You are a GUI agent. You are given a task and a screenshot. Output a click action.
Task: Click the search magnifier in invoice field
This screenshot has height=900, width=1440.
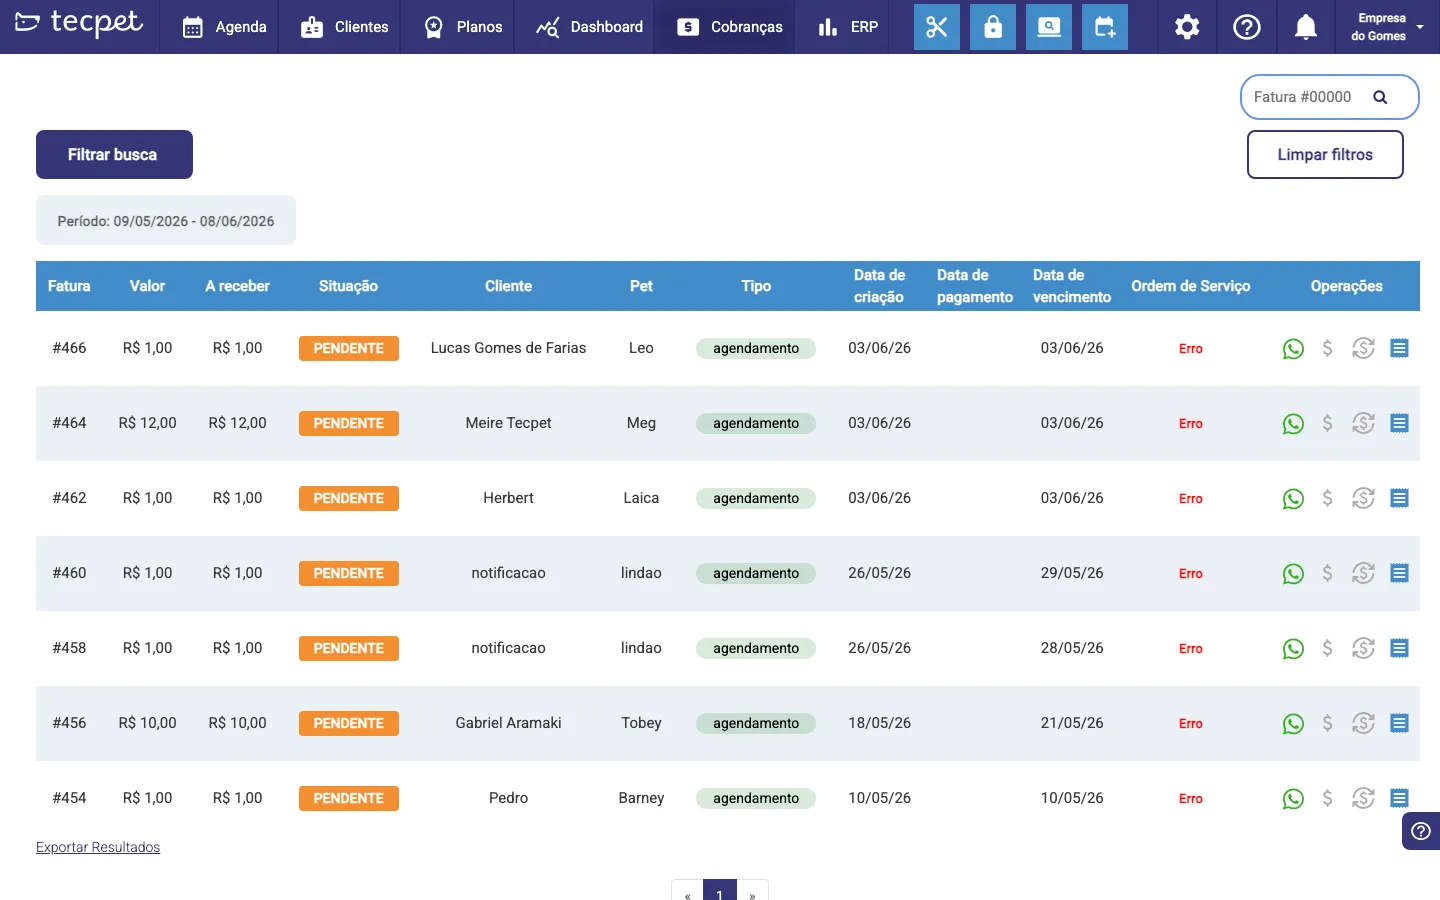coord(1380,97)
